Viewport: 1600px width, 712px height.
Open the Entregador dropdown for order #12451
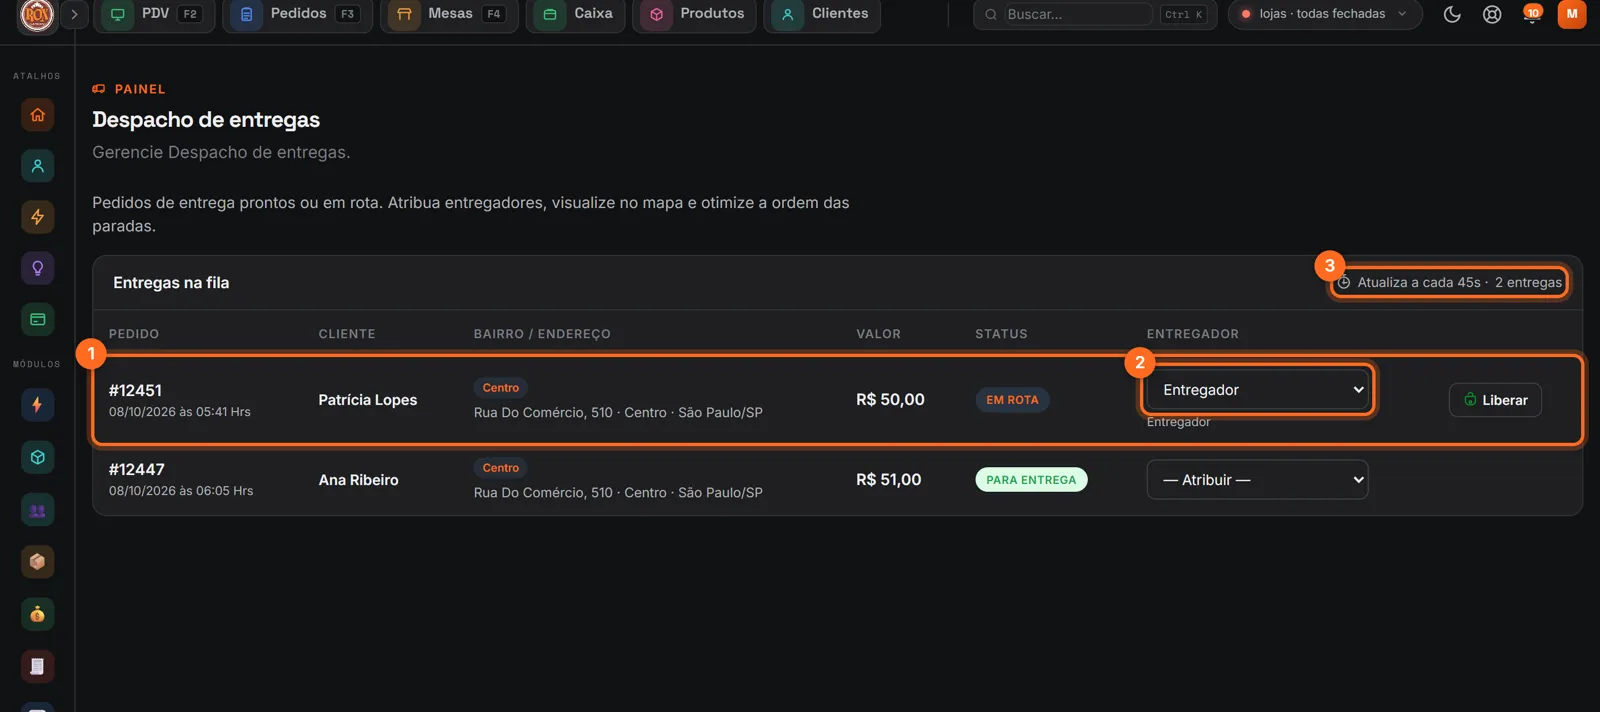coord(1257,390)
